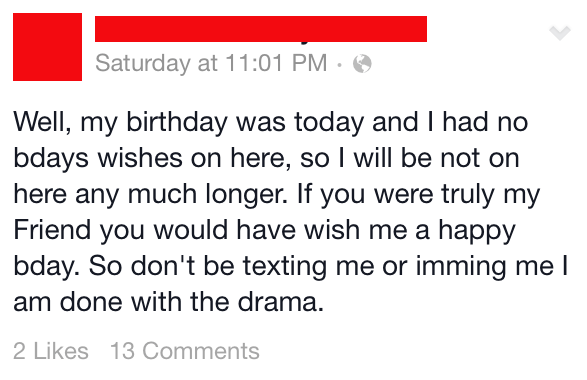
Task: Click the word 'Saturday' in the timestamp
Action: (143, 63)
